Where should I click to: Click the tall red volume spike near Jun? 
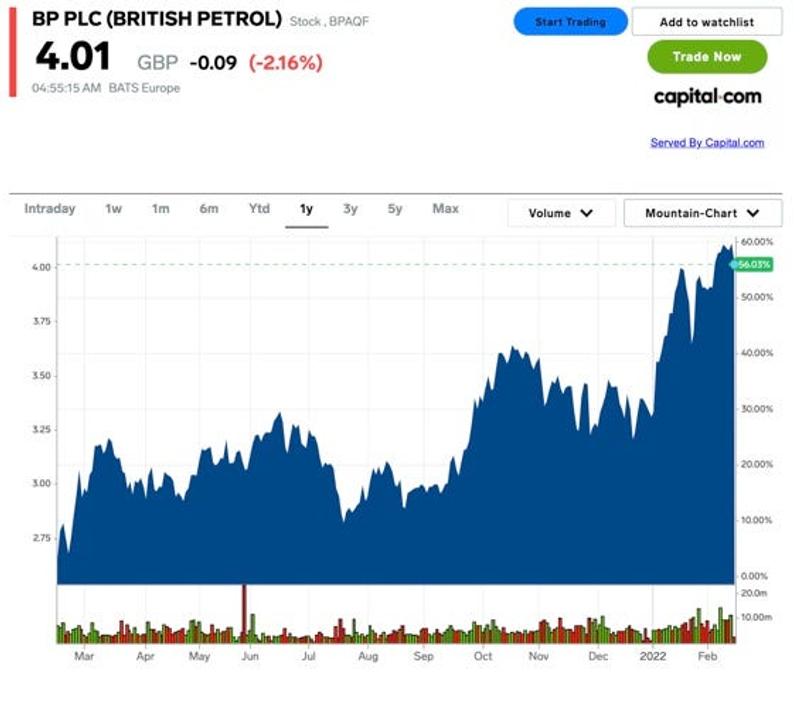point(244,613)
